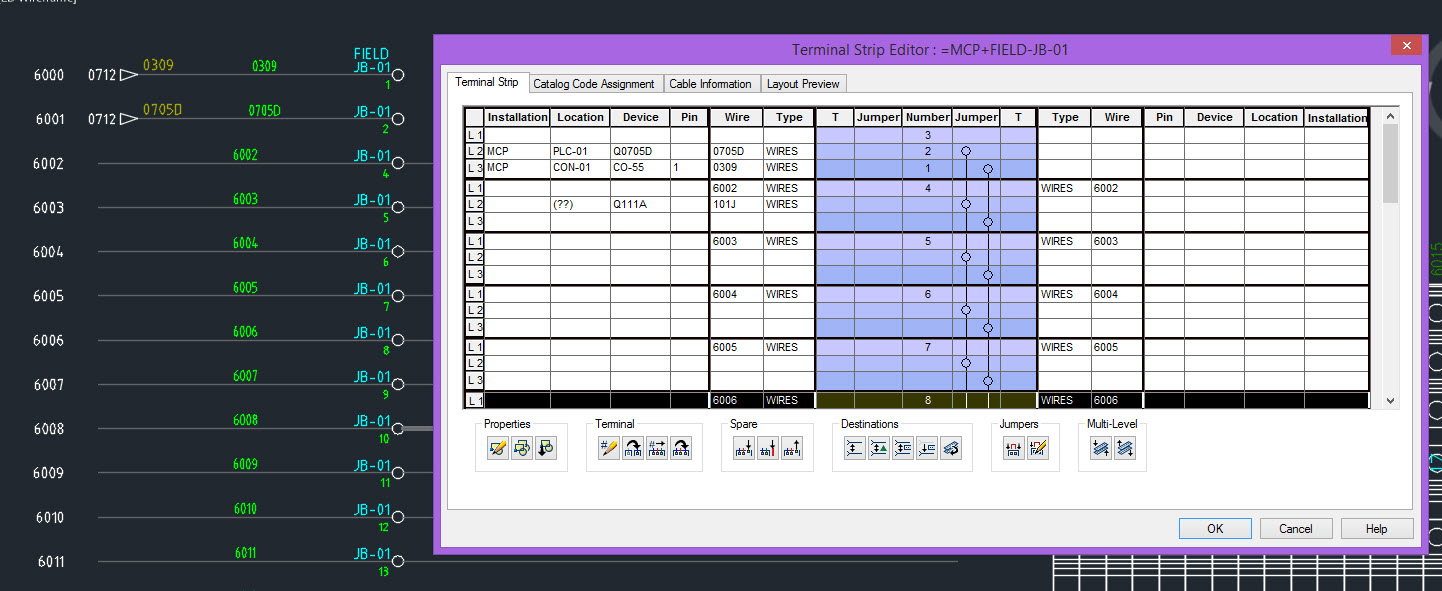Open the Cable Information tab

click(711, 84)
